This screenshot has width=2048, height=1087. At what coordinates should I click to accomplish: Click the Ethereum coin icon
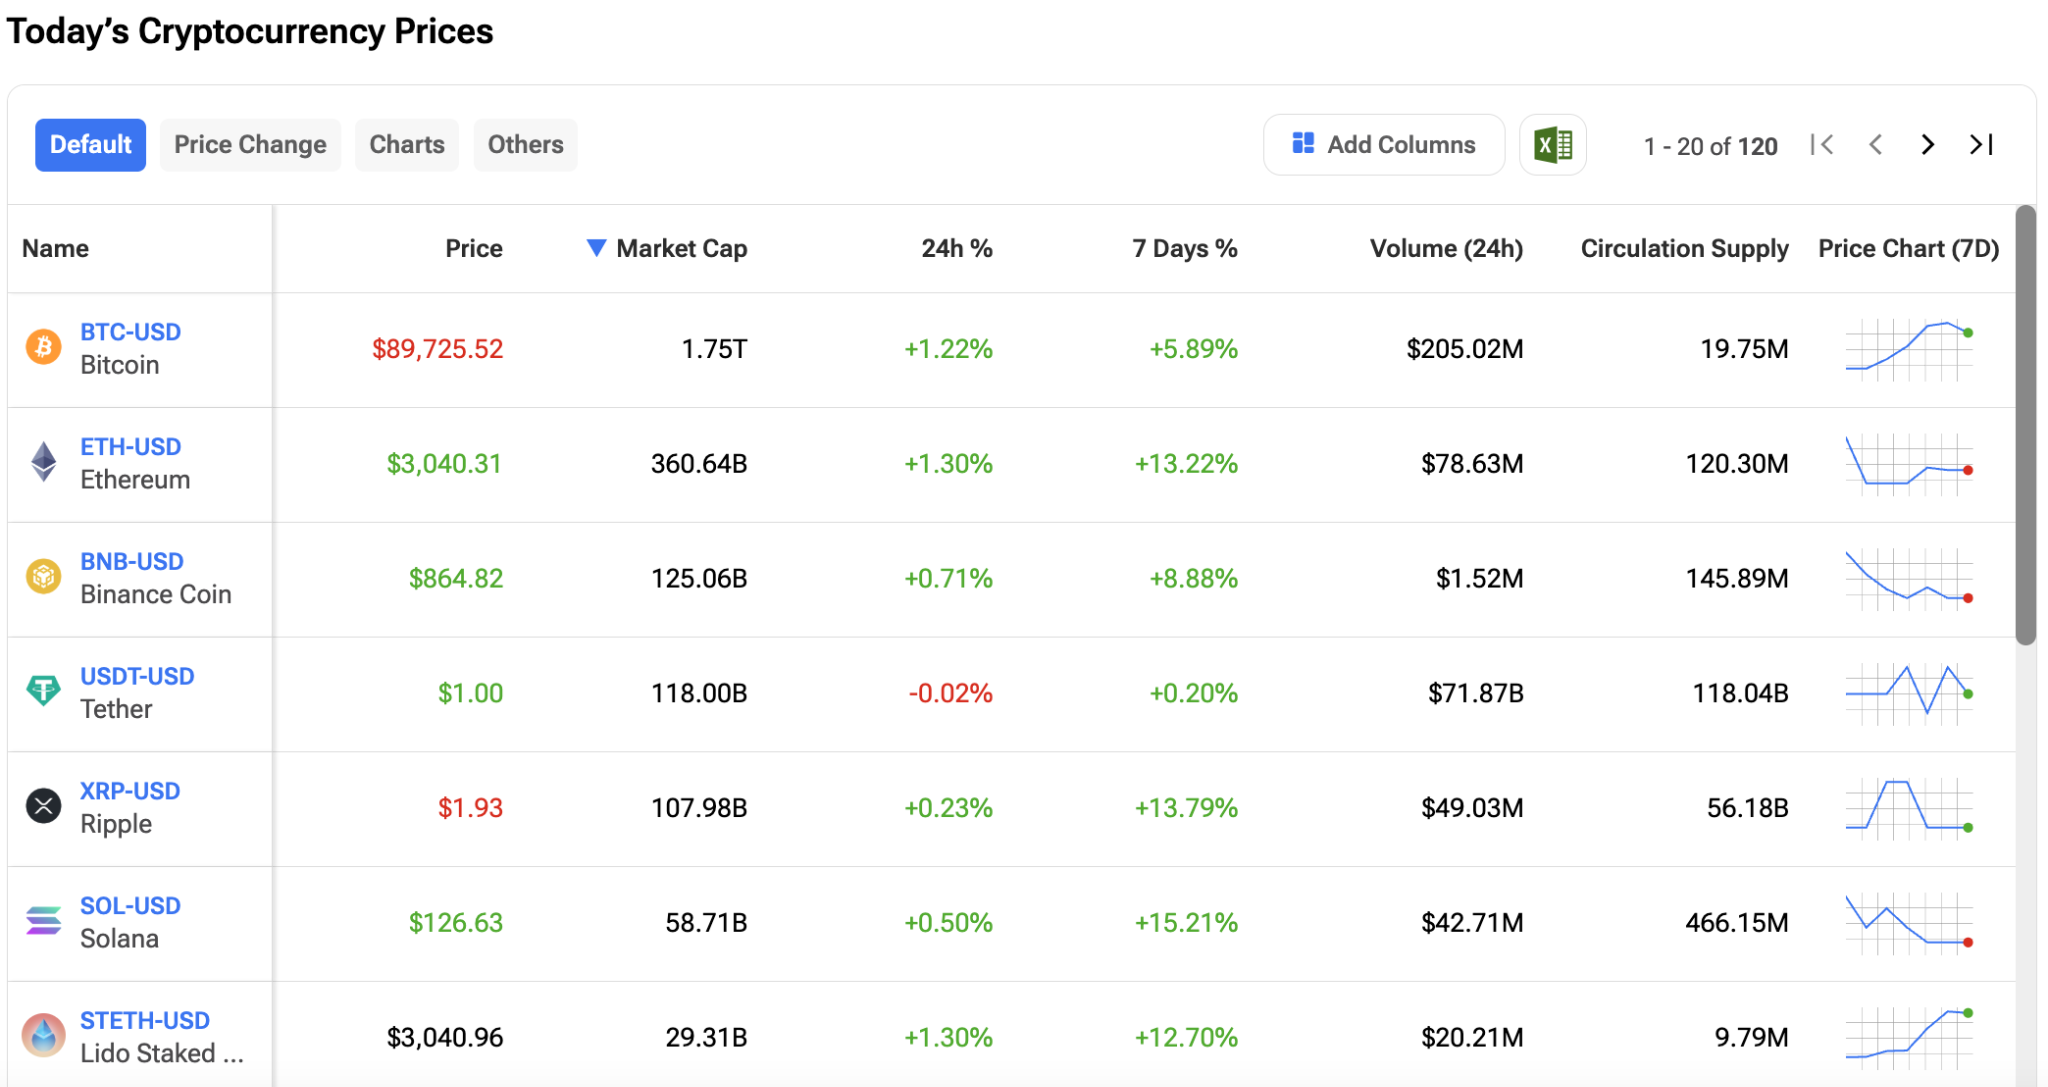43,462
